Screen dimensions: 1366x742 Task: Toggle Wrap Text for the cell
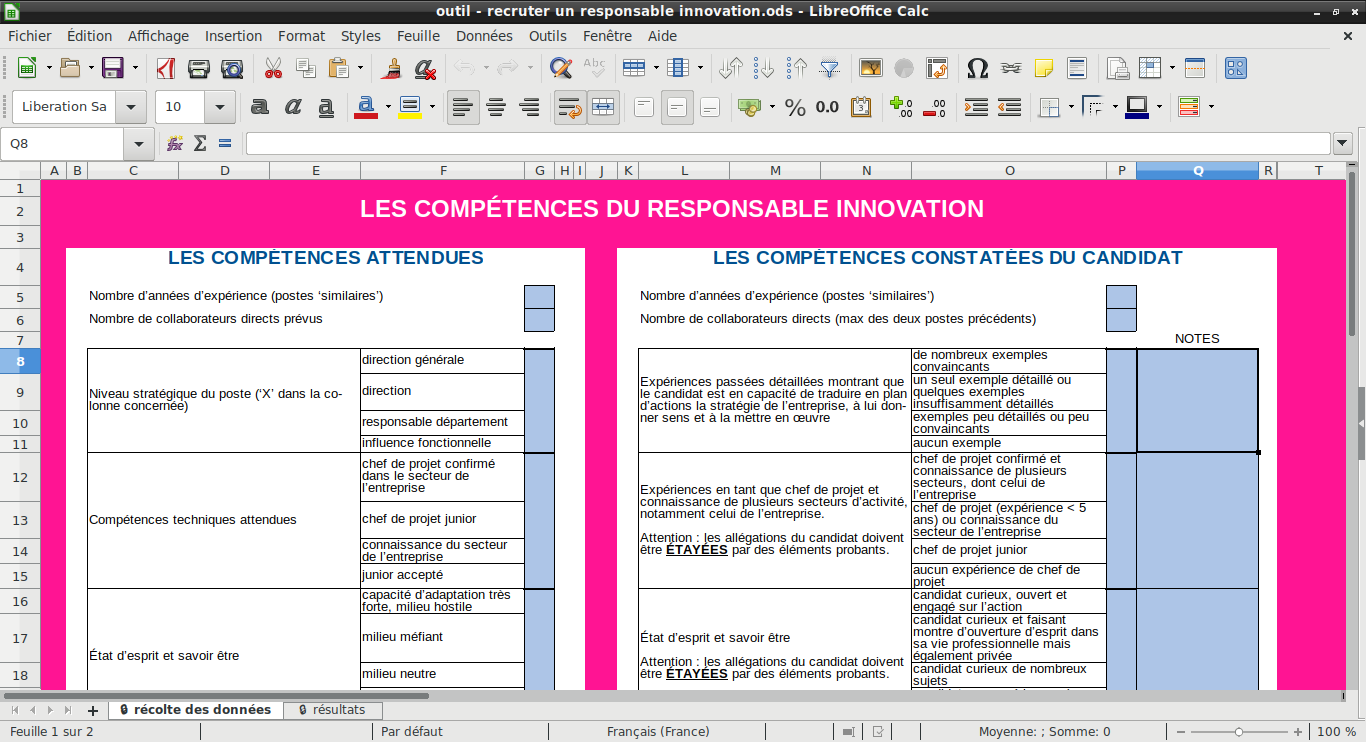(x=569, y=107)
